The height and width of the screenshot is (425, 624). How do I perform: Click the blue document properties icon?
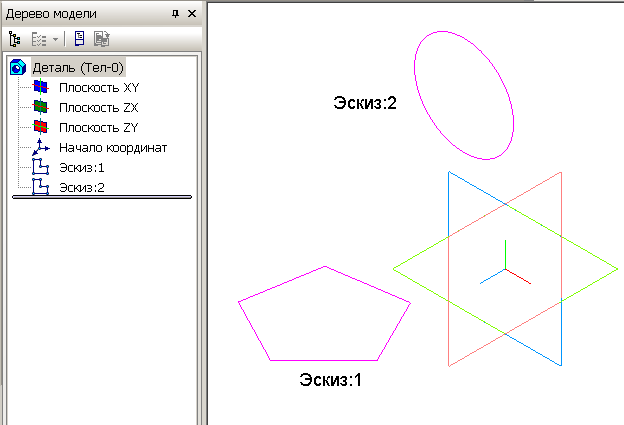pyautogui.click(x=79, y=39)
